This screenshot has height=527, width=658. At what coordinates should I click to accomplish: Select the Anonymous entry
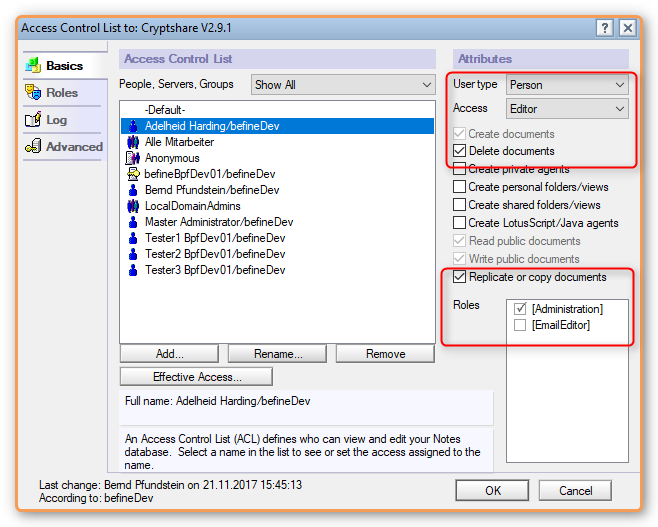tap(277, 158)
